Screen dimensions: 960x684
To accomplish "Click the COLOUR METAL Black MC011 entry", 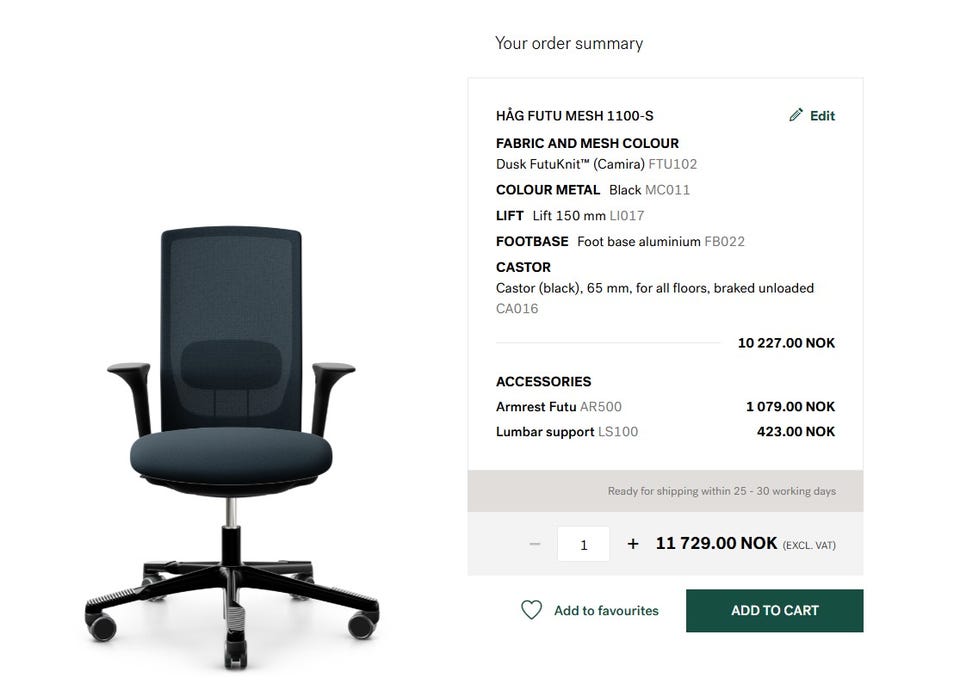I will coord(593,190).
